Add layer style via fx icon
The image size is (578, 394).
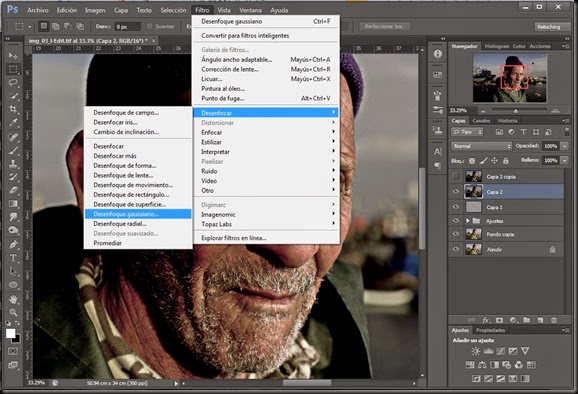click(486, 320)
